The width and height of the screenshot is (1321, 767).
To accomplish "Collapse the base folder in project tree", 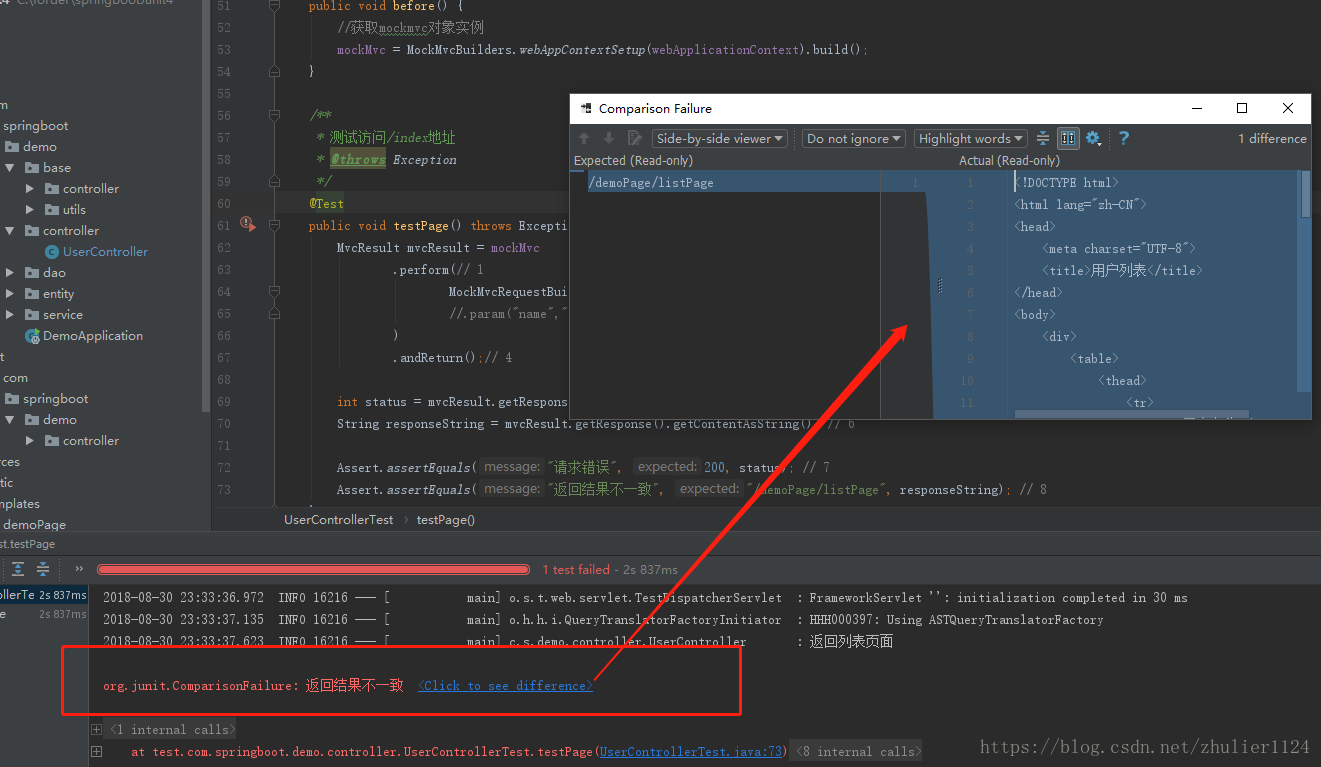I will tap(10, 168).
